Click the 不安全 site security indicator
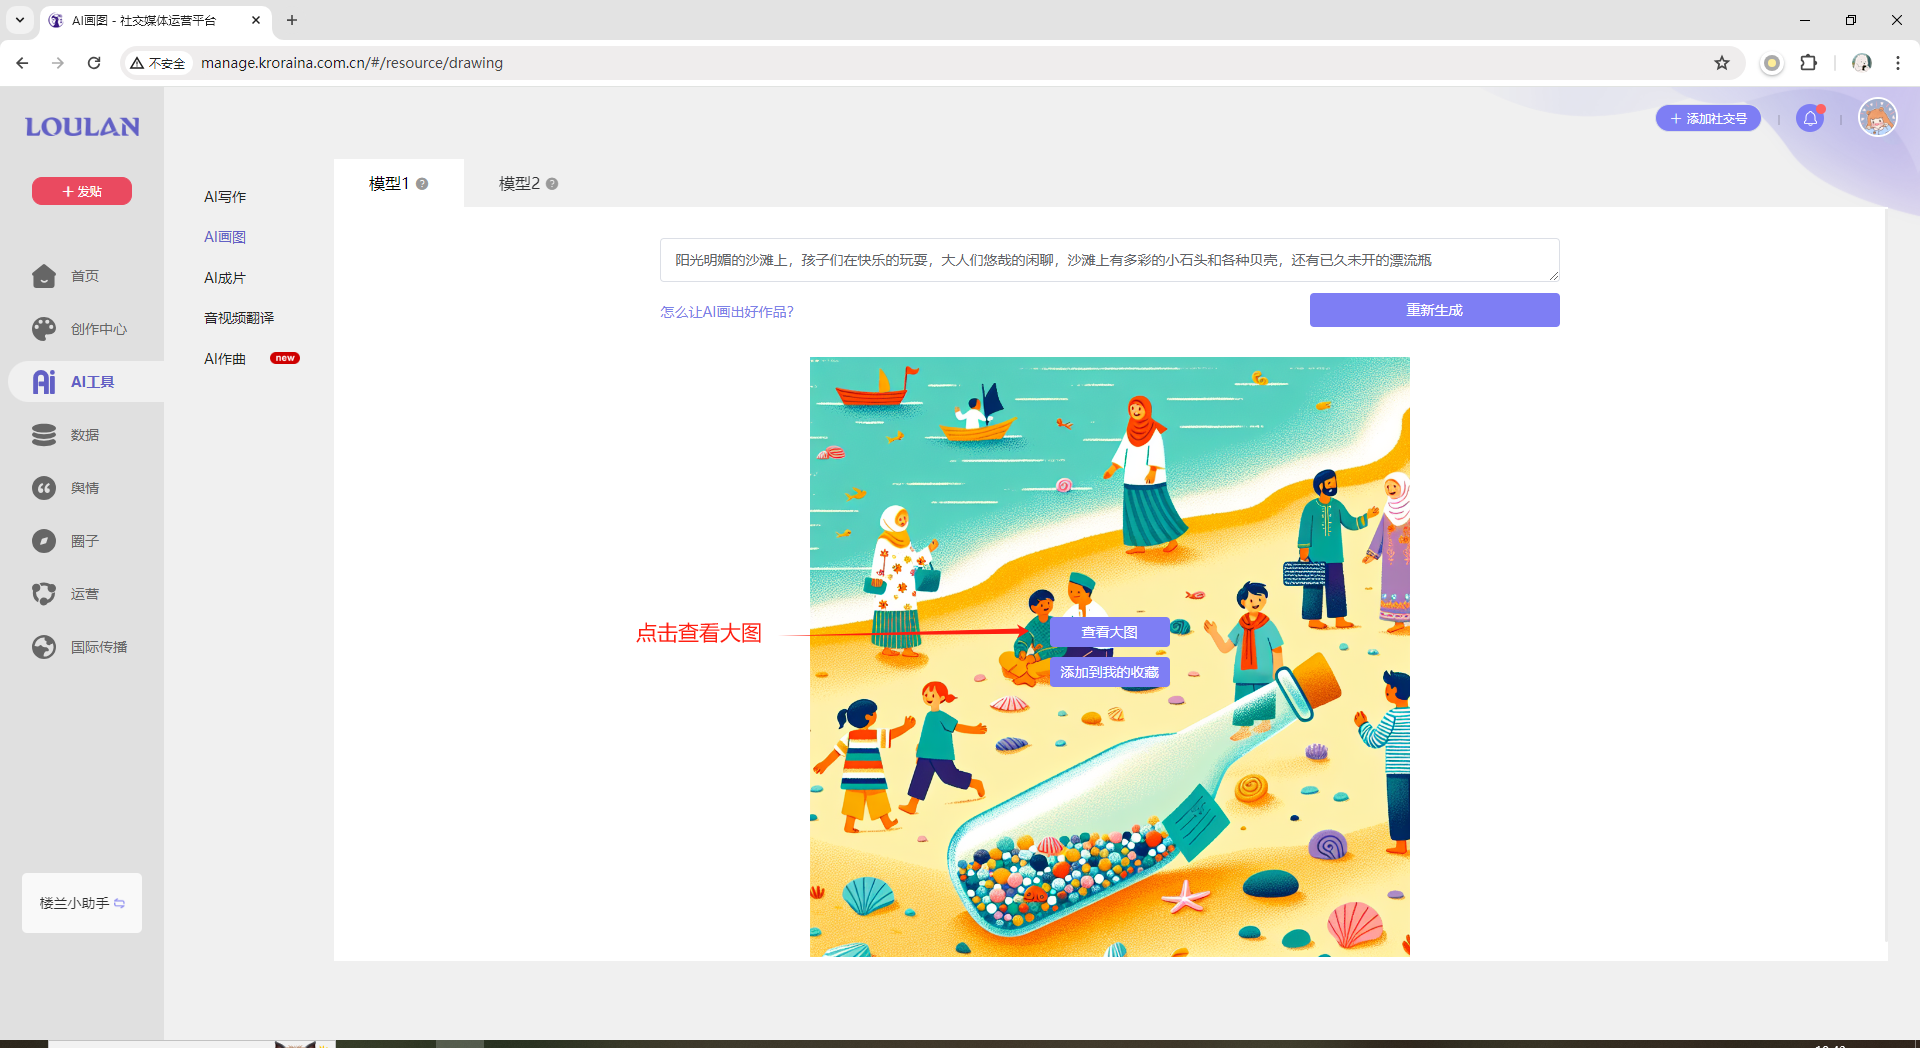The image size is (1920, 1048). (158, 63)
